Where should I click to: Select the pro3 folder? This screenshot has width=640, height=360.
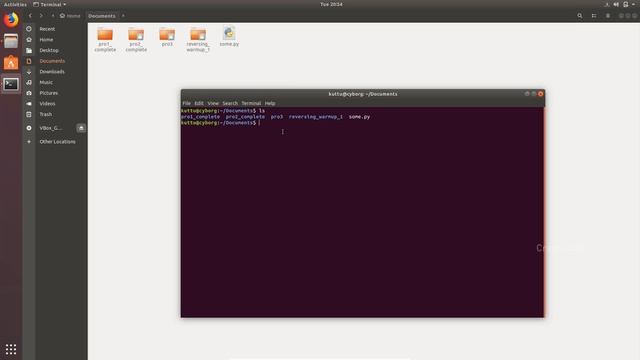tap(167, 37)
